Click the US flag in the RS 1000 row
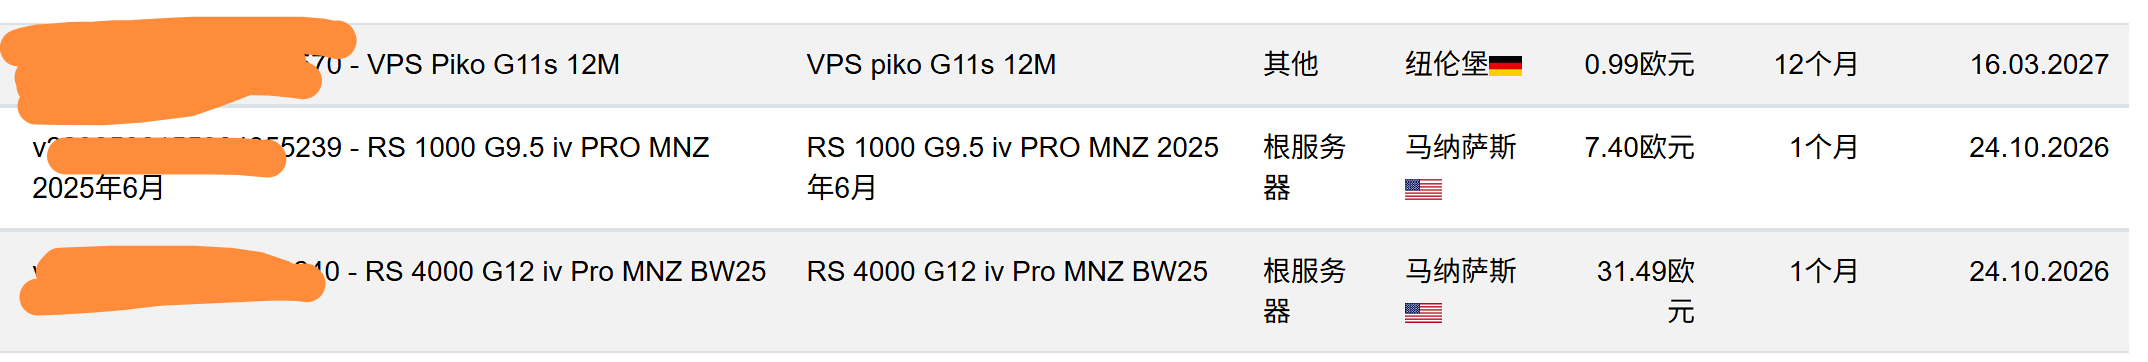 (x=1423, y=189)
